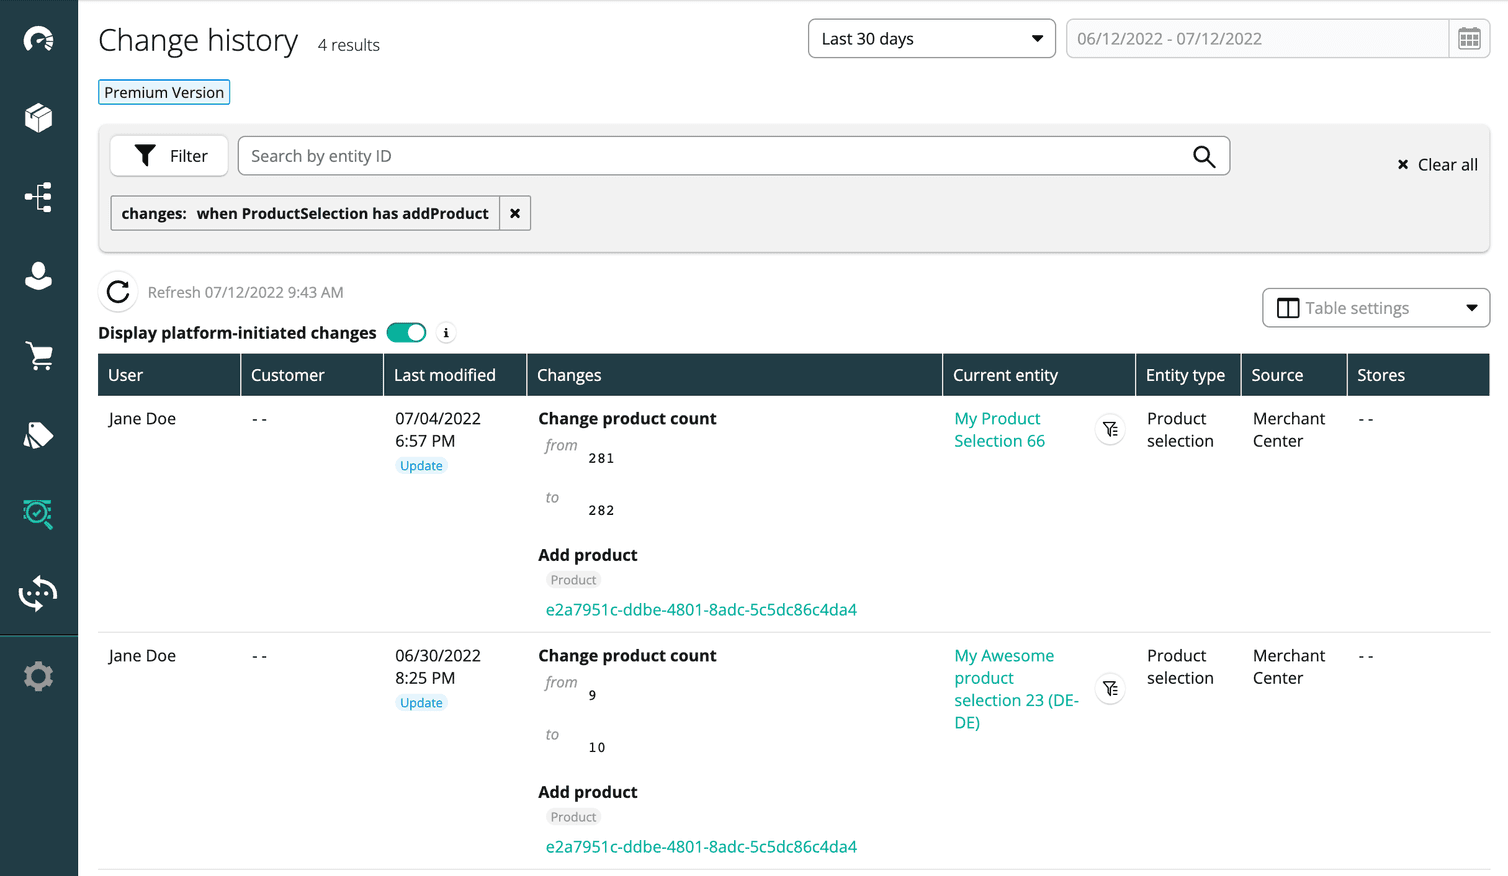Open the My Product Selection 66 link
Screen dimensions: 1508x876
click(x=999, y=429)
